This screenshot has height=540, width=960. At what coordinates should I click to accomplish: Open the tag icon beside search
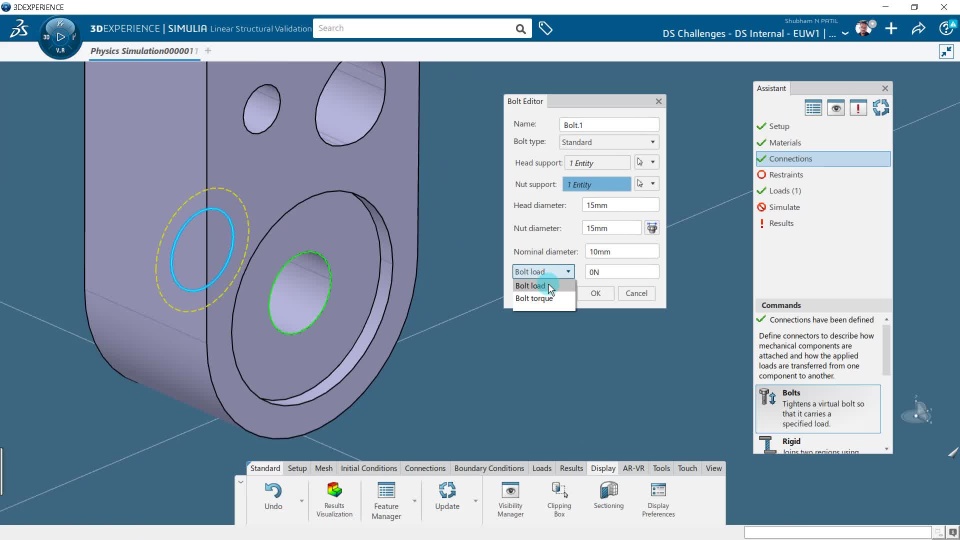pyautogui.click(x=546, y=28)
